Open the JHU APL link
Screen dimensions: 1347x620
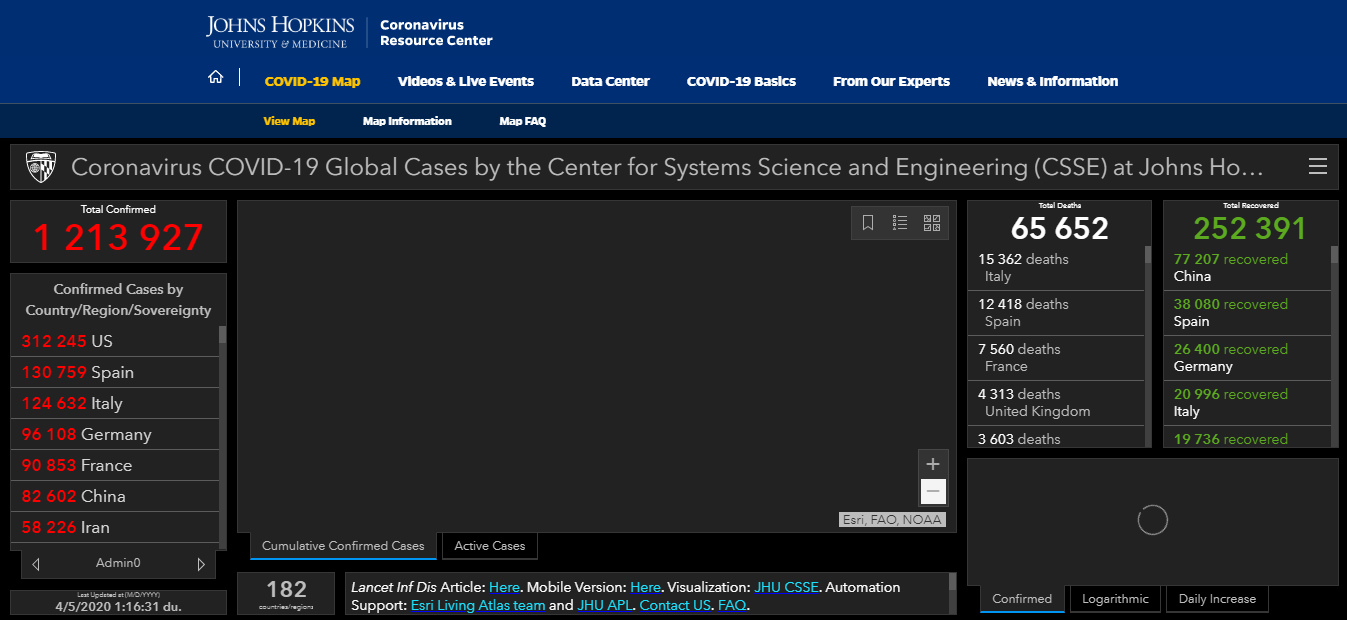point(604,605)
